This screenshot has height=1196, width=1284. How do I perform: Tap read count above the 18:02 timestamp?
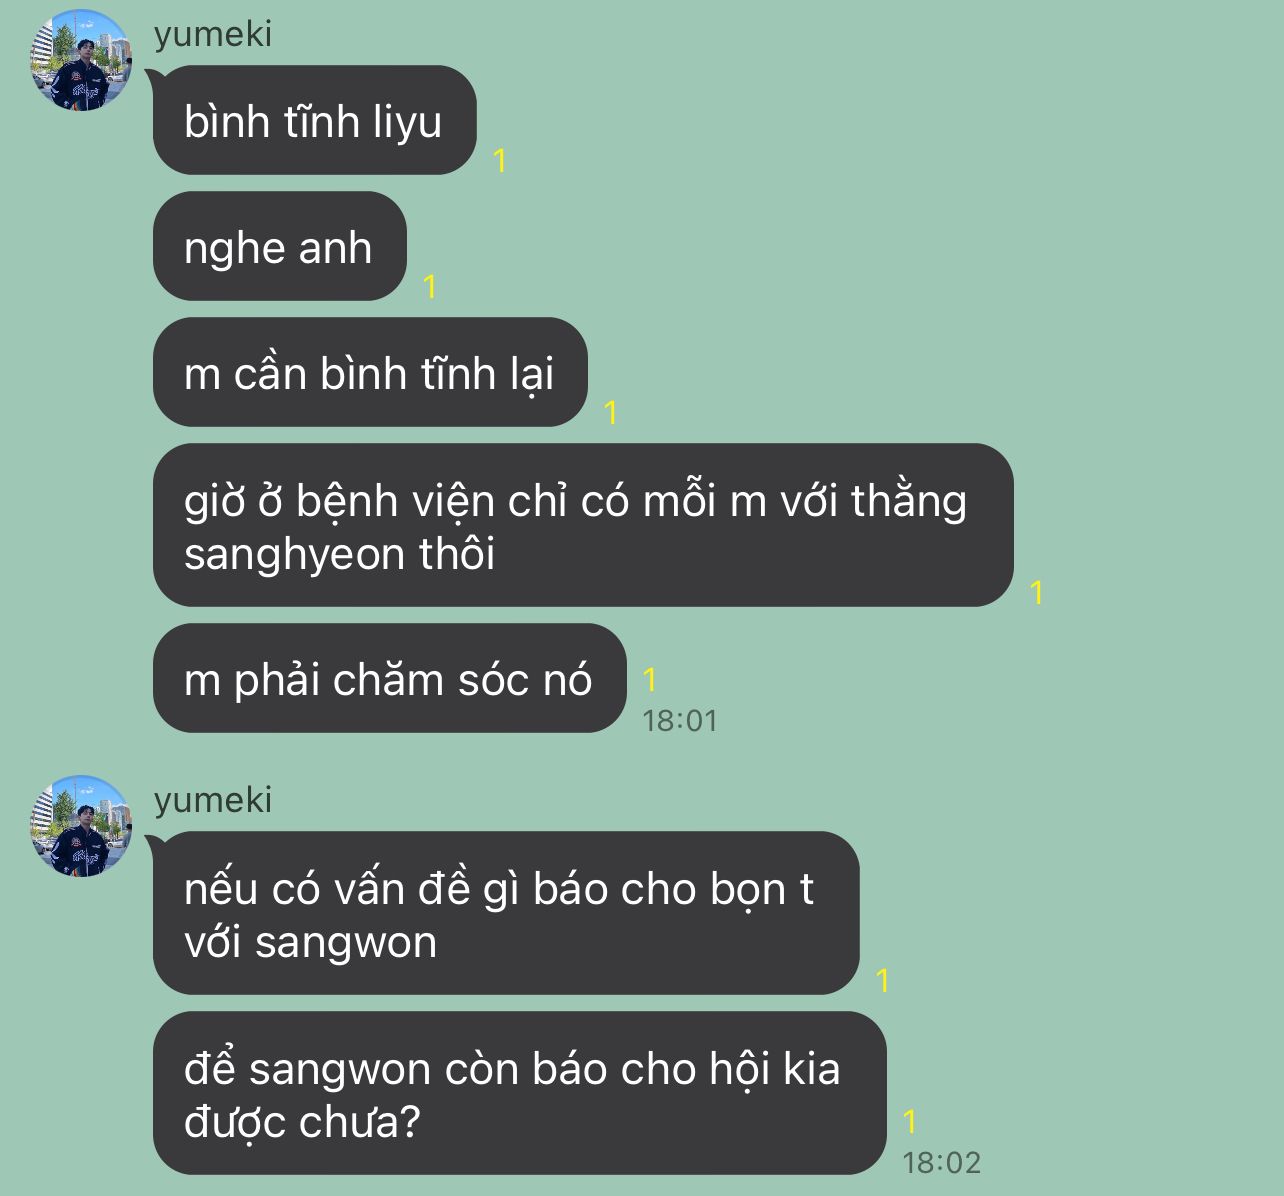910,1122
